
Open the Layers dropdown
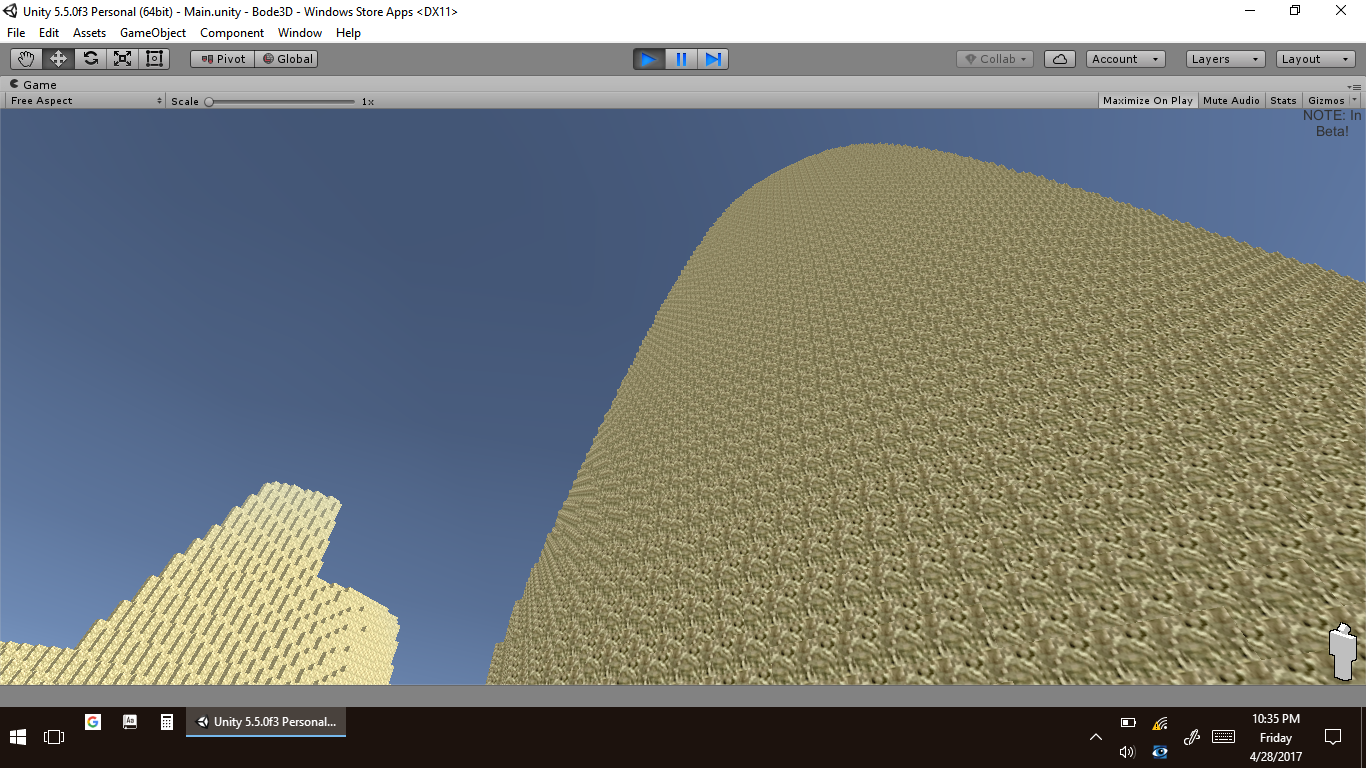1225,59
